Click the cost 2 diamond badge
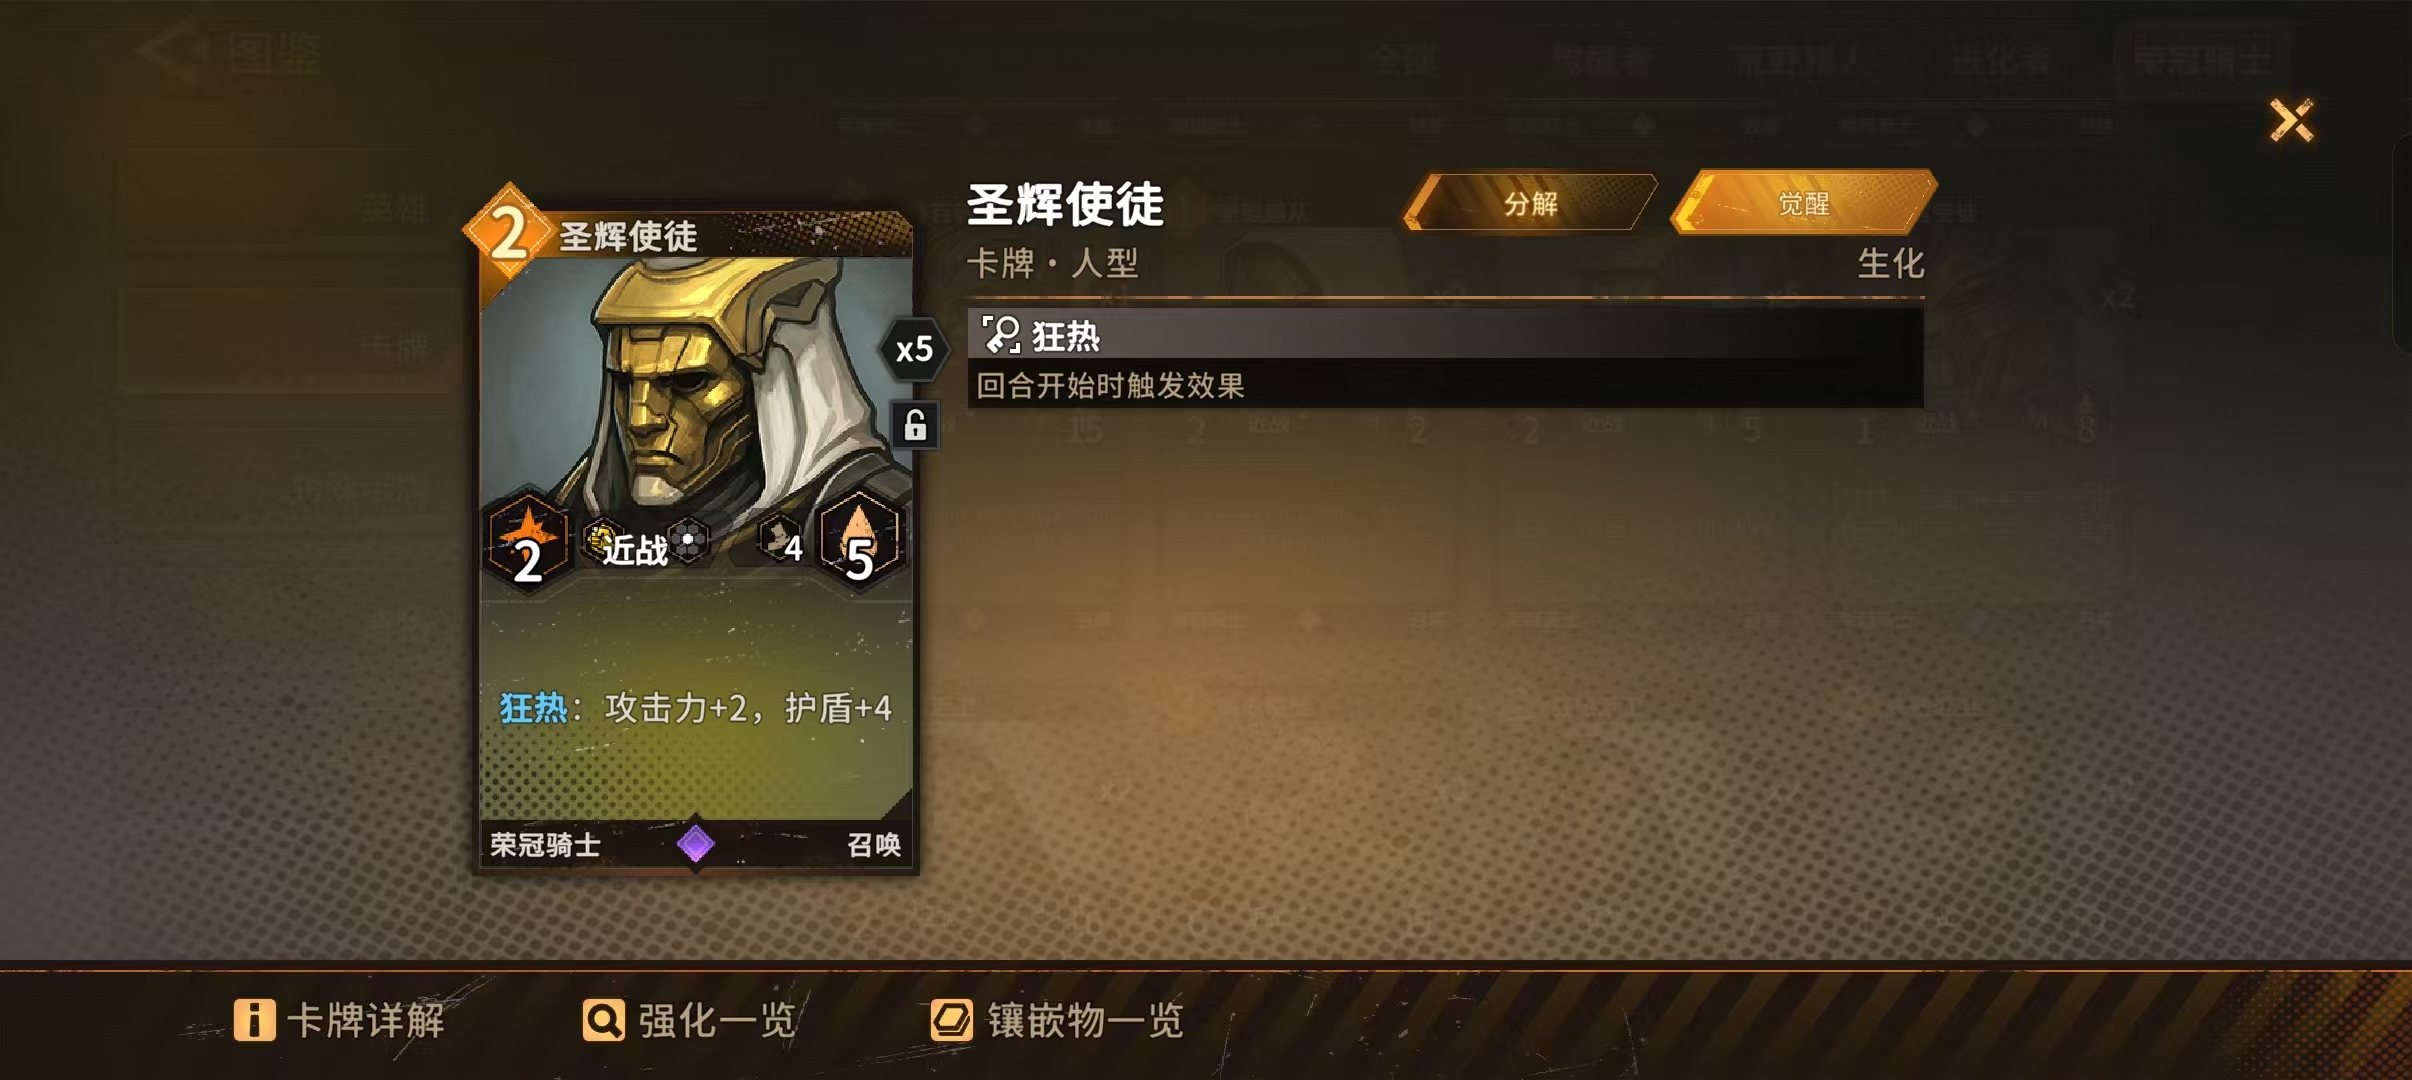This screenshot has height=1080, width=2412. point(509,232)
